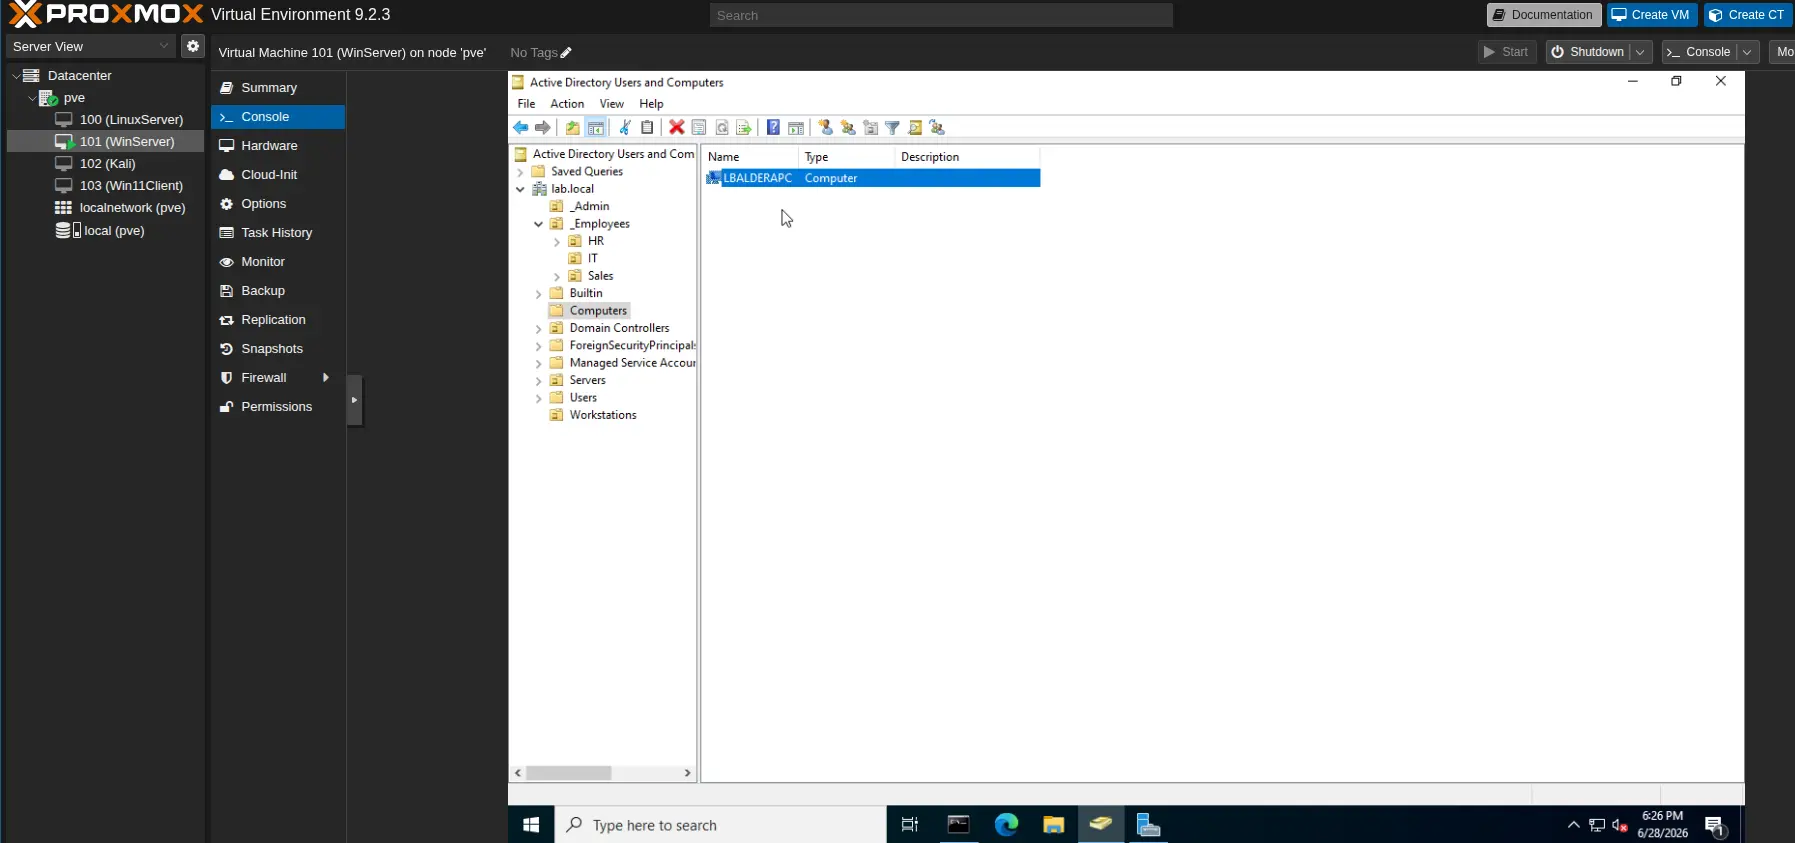Open Task View on Windows taskbar
This screenshot has width=1795, height=843.
[910, 825]
